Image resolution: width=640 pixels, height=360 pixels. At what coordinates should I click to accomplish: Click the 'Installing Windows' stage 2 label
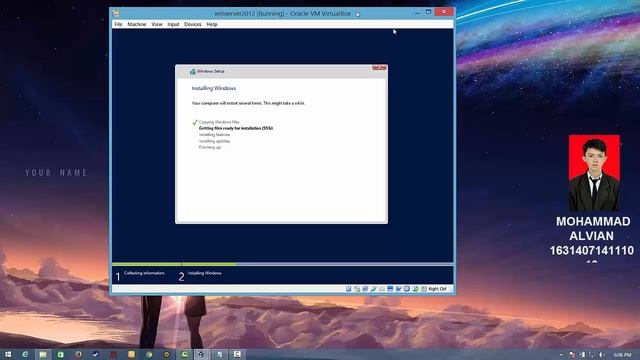pos(205,273)
